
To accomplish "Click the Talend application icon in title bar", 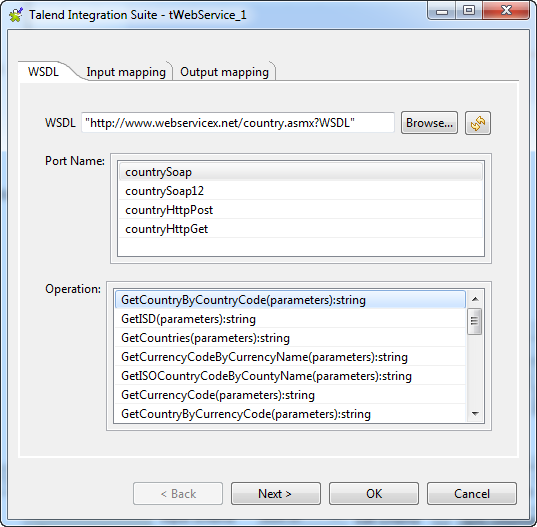I will (x=16, y=15).
